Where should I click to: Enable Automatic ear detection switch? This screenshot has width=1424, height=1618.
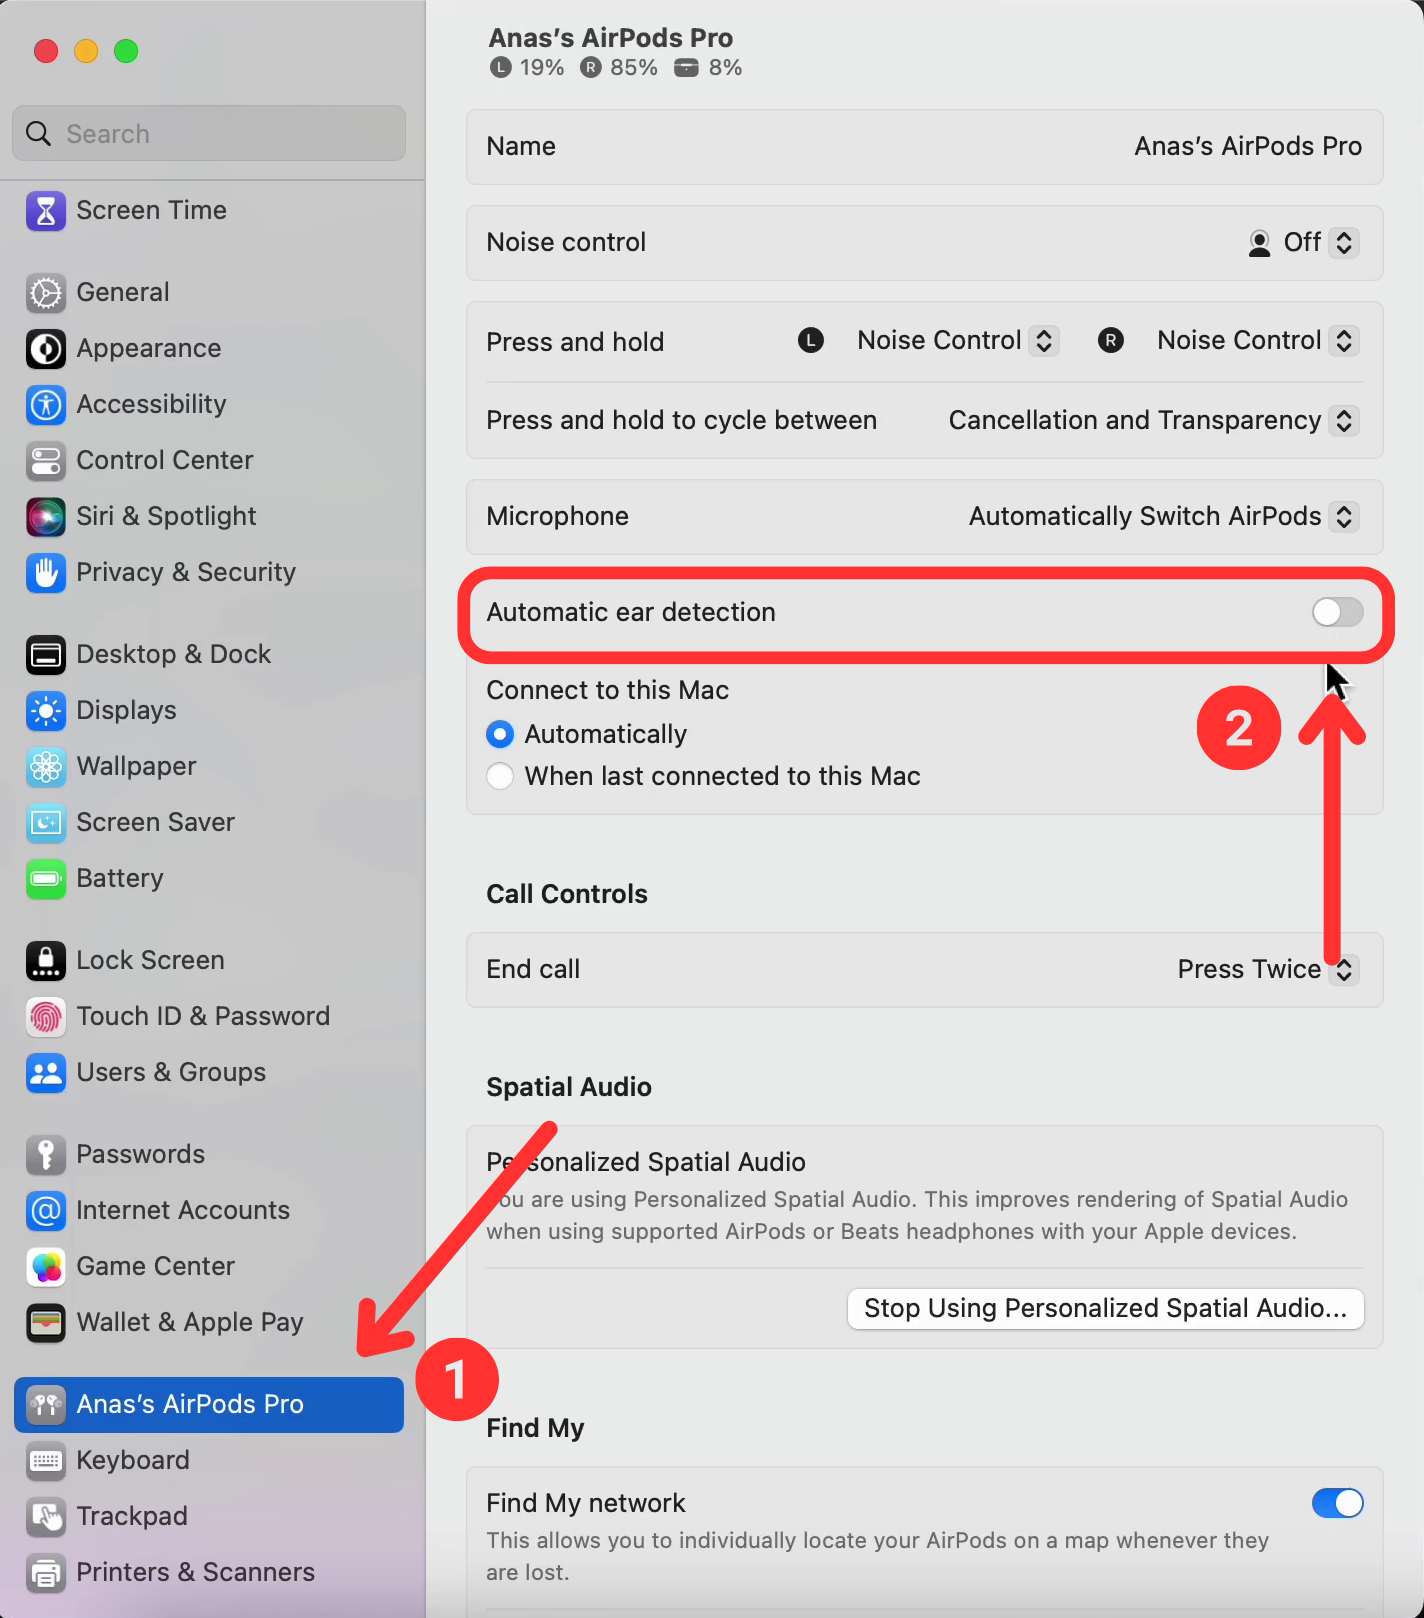(1337, 612)
